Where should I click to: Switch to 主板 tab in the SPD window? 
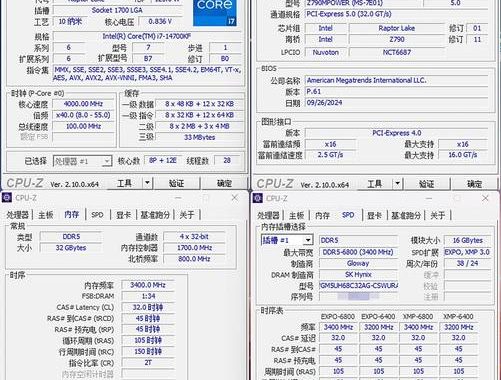[x=296, y=215]
